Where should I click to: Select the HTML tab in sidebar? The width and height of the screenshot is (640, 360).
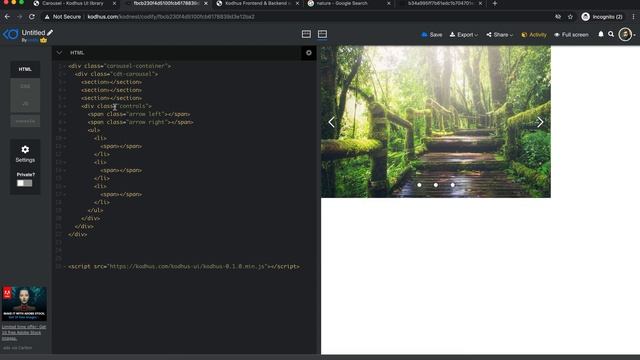[25, 69]
